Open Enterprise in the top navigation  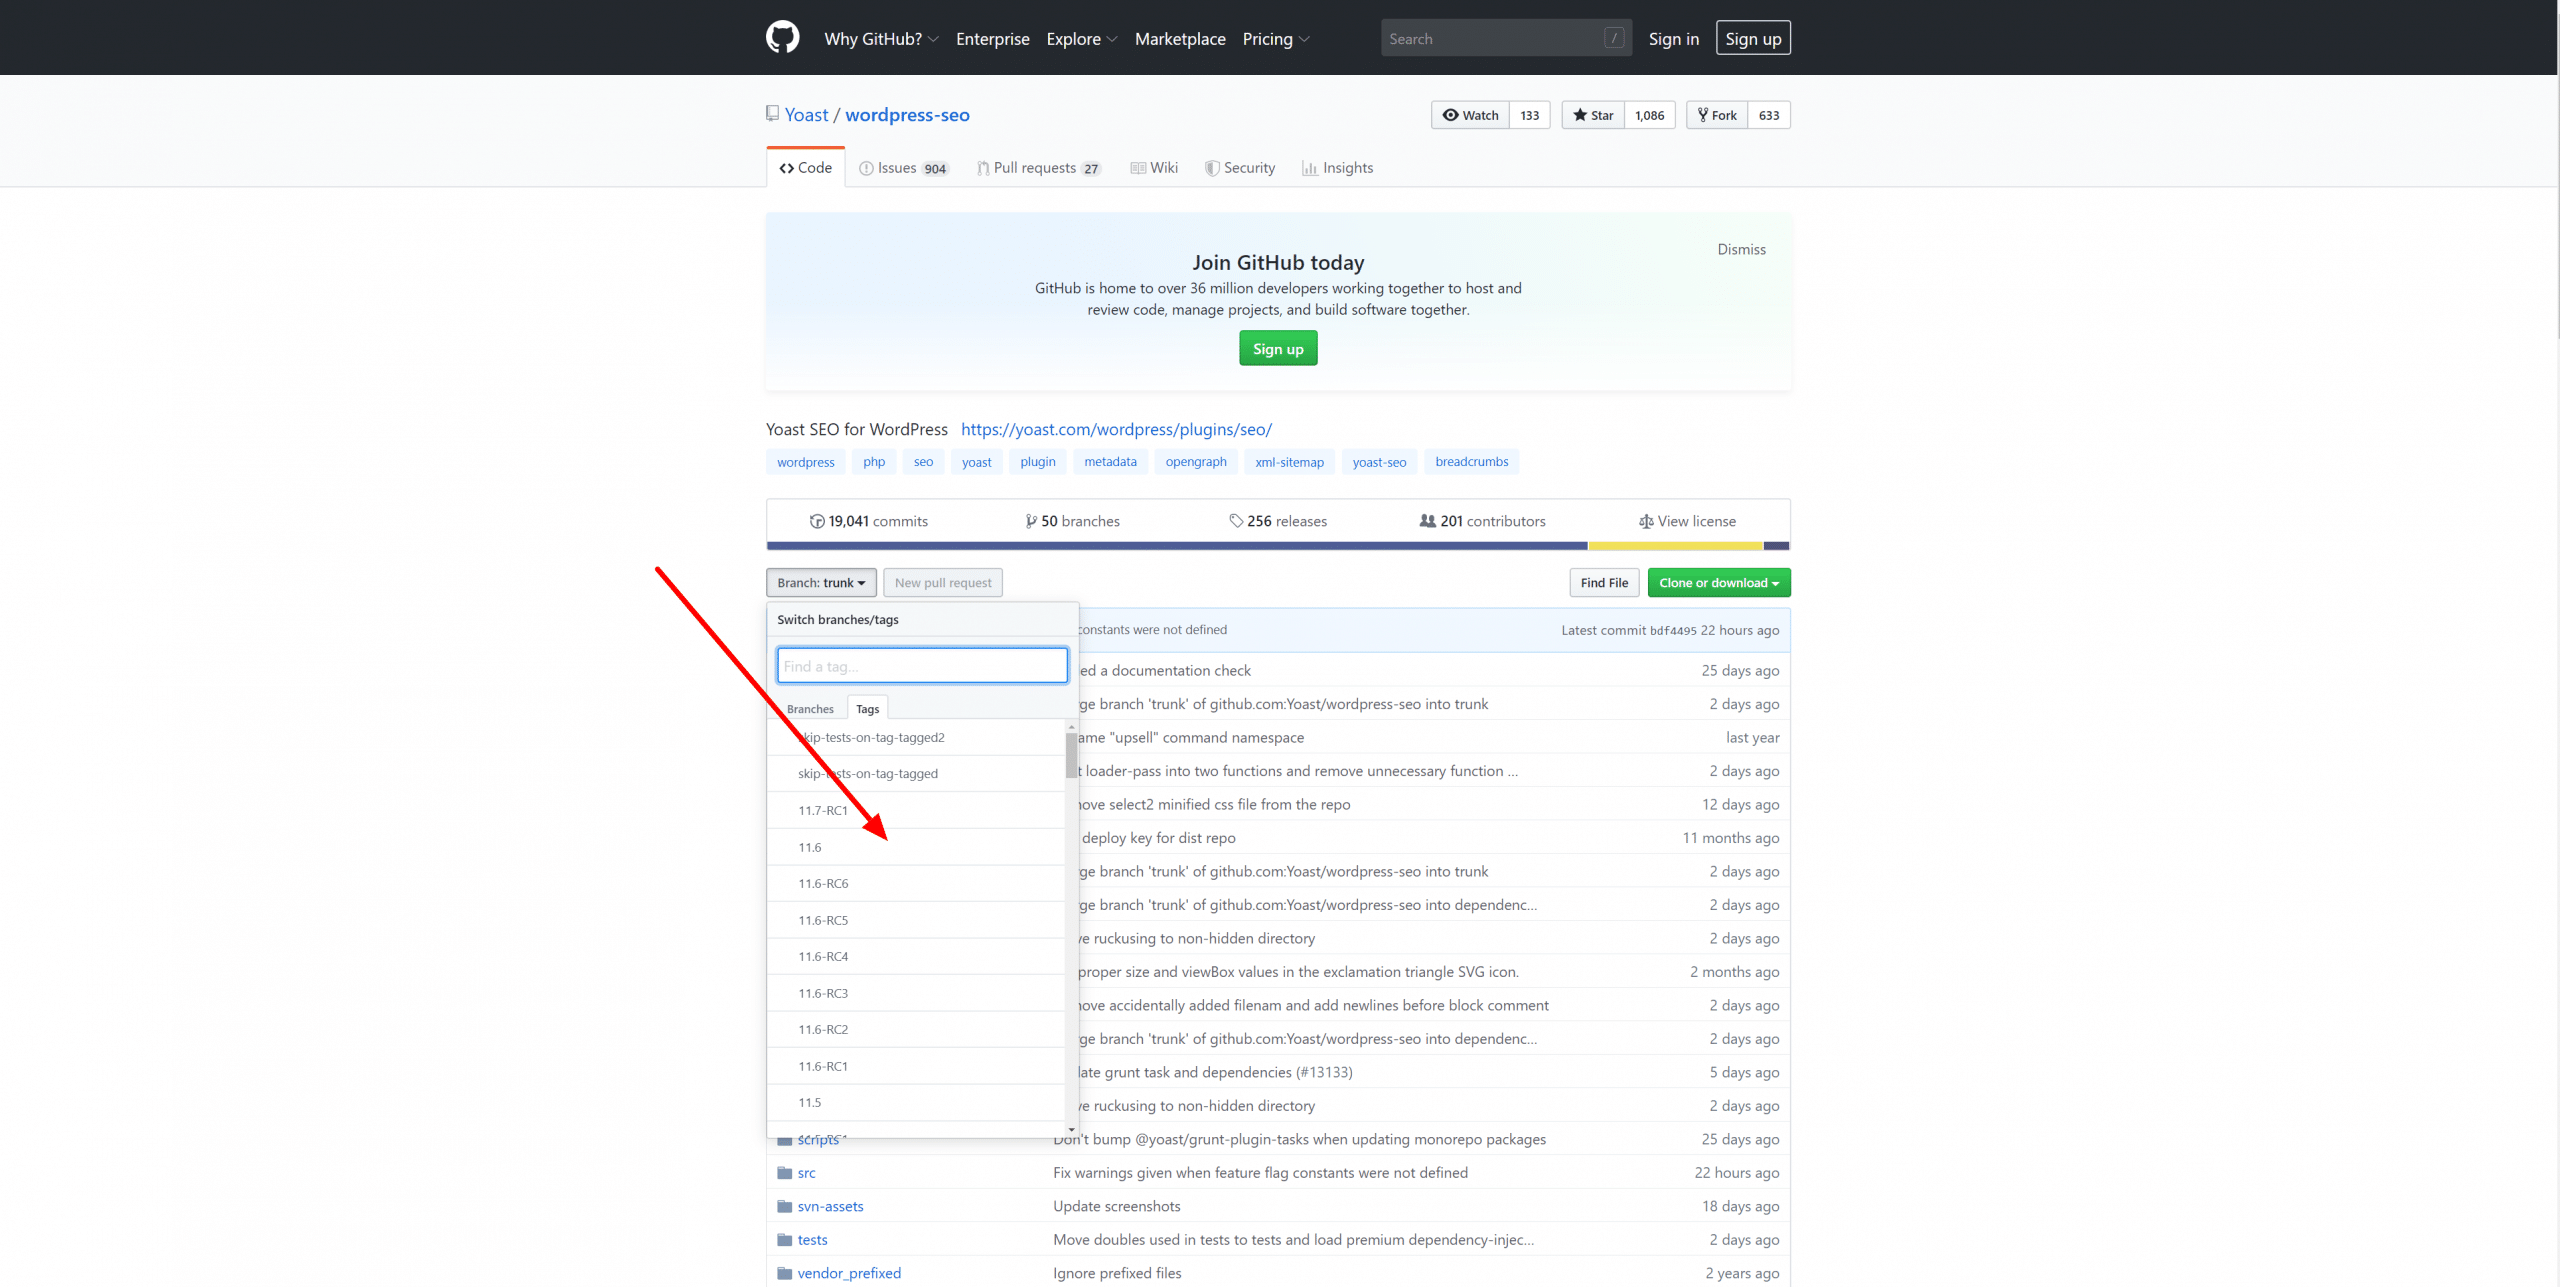click(x=992, y=39)
